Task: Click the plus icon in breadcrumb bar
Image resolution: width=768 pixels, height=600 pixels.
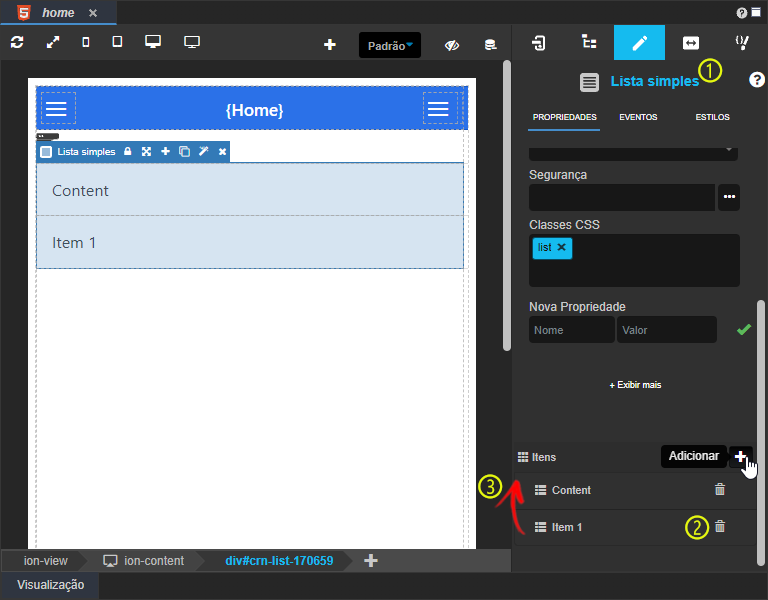Action: tap(371, 560)
